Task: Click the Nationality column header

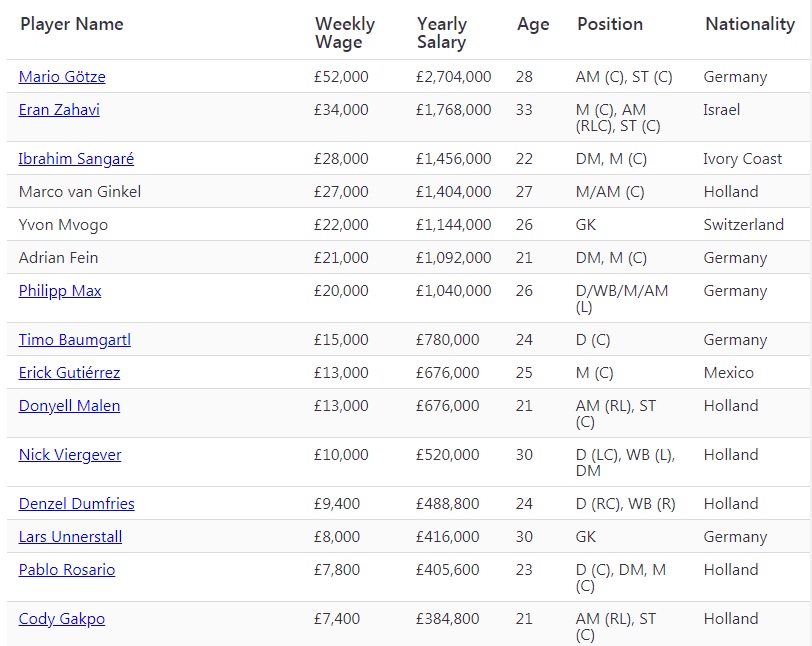Action: 750,24
